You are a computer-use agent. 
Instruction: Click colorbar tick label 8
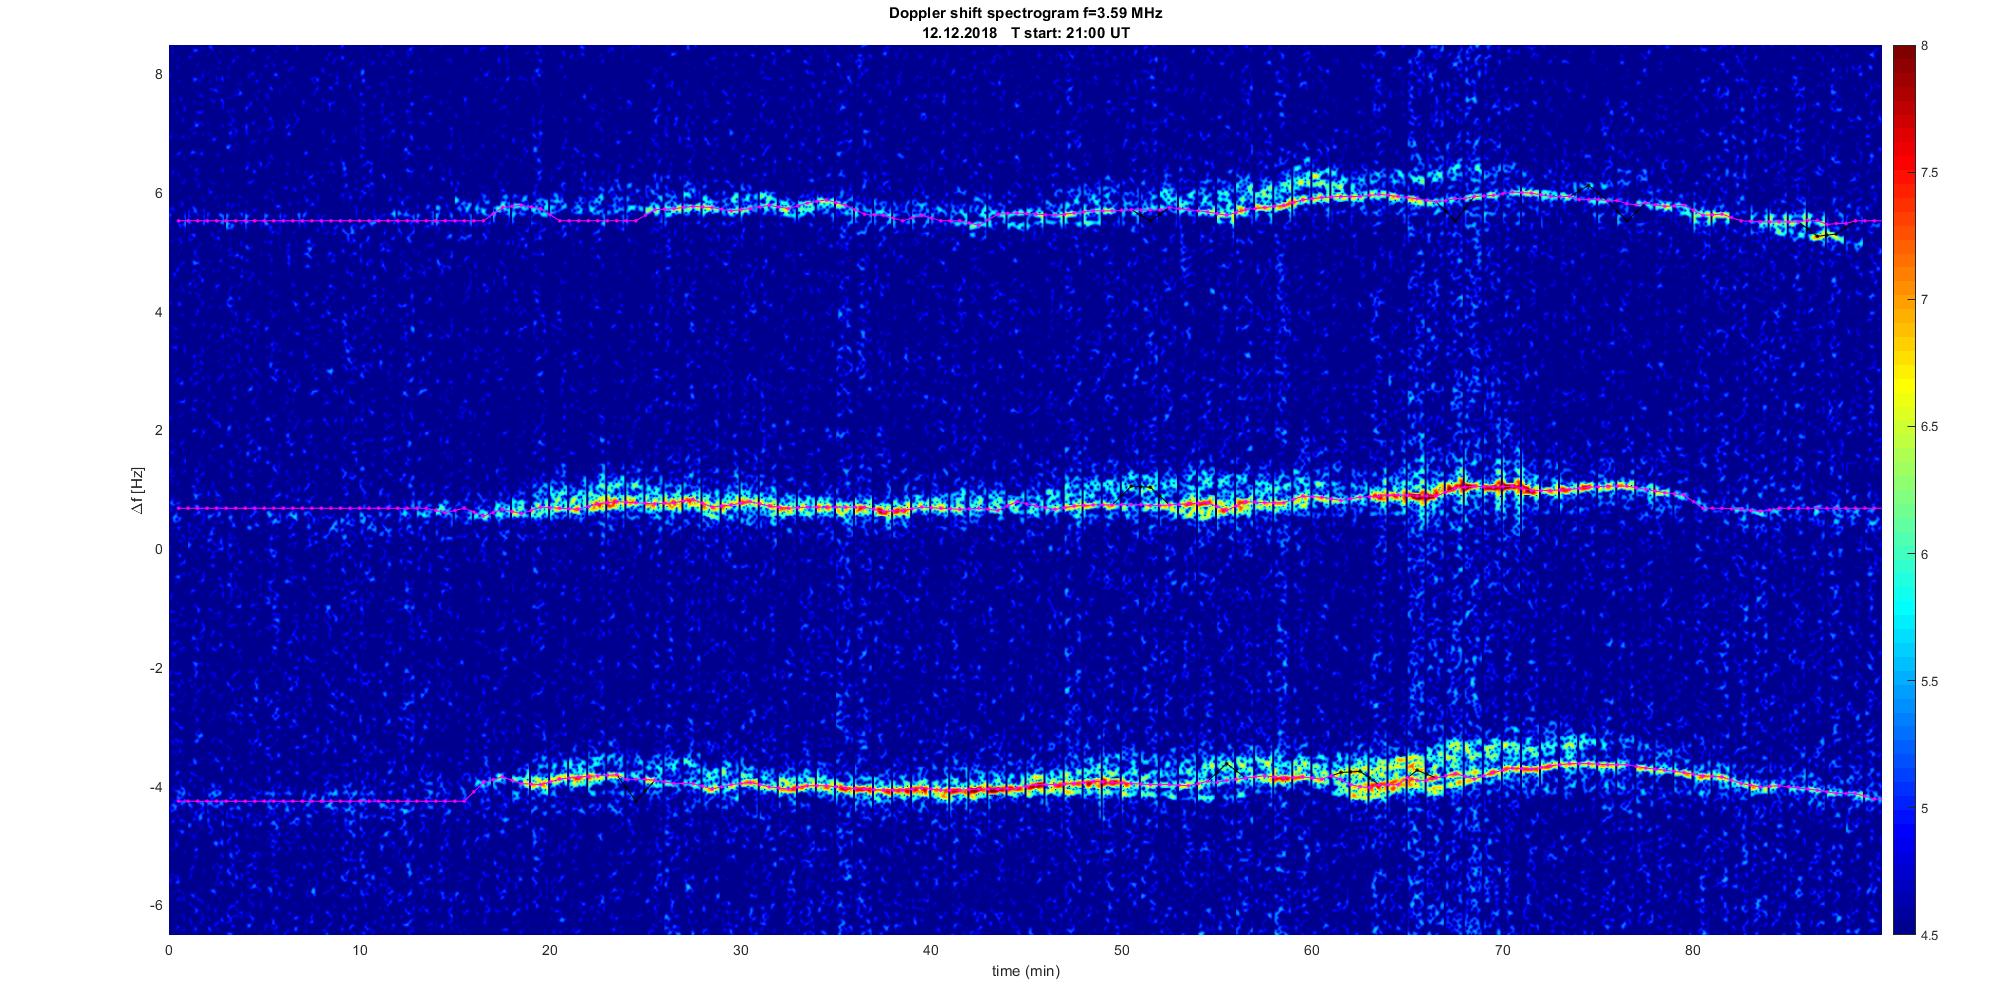point(1924,46)
